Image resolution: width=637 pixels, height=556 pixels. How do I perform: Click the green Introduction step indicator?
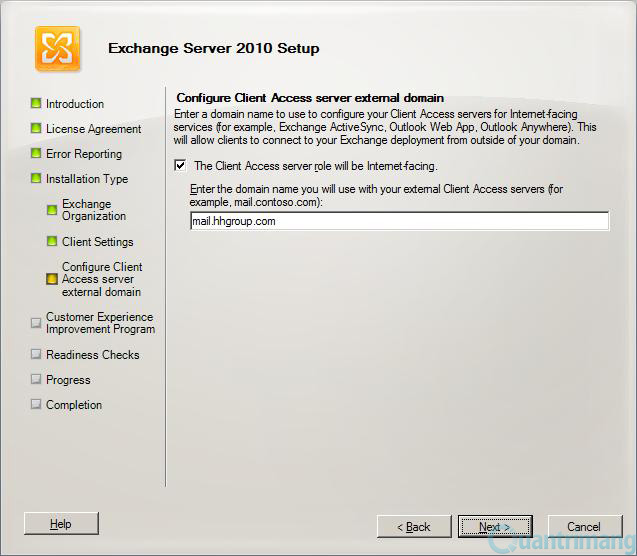click(x=36, y=103)
